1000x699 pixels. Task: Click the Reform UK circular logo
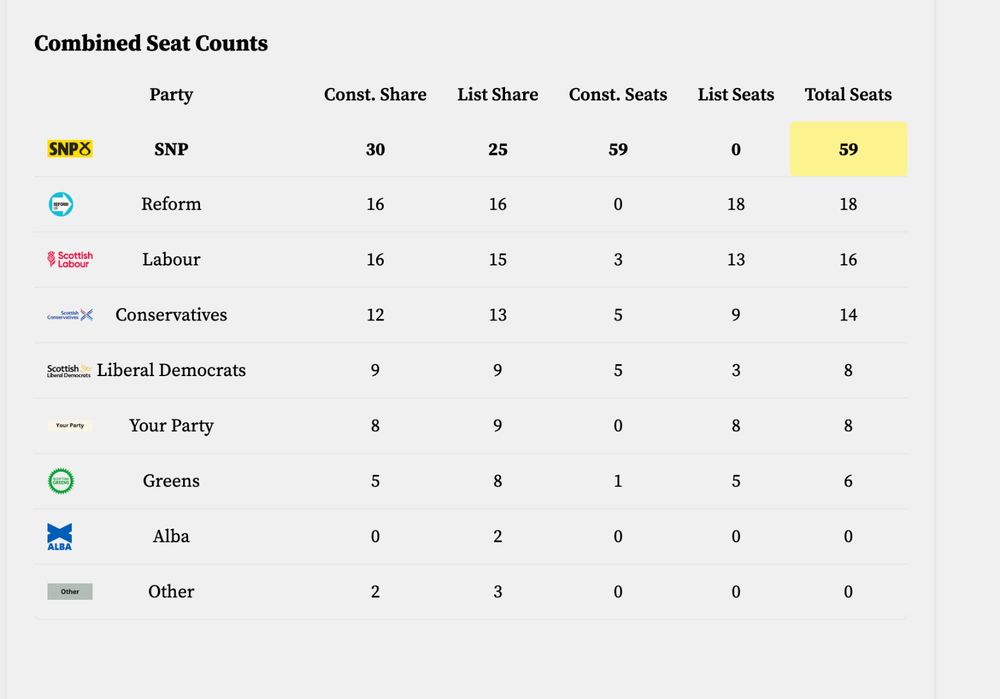(x=61, y=204)
